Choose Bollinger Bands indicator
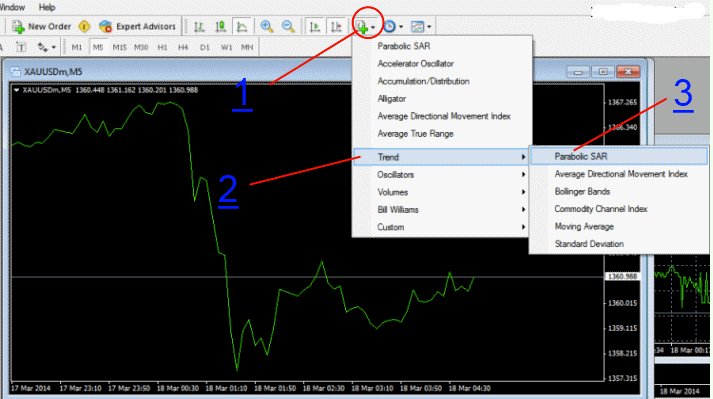713x399 pixels. pos(582,192)
